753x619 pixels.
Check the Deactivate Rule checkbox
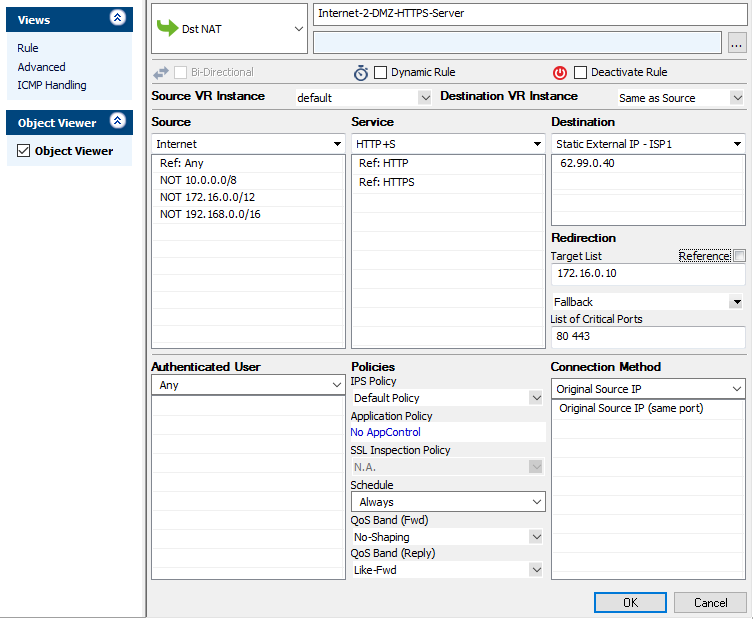[x=580, y=73]
